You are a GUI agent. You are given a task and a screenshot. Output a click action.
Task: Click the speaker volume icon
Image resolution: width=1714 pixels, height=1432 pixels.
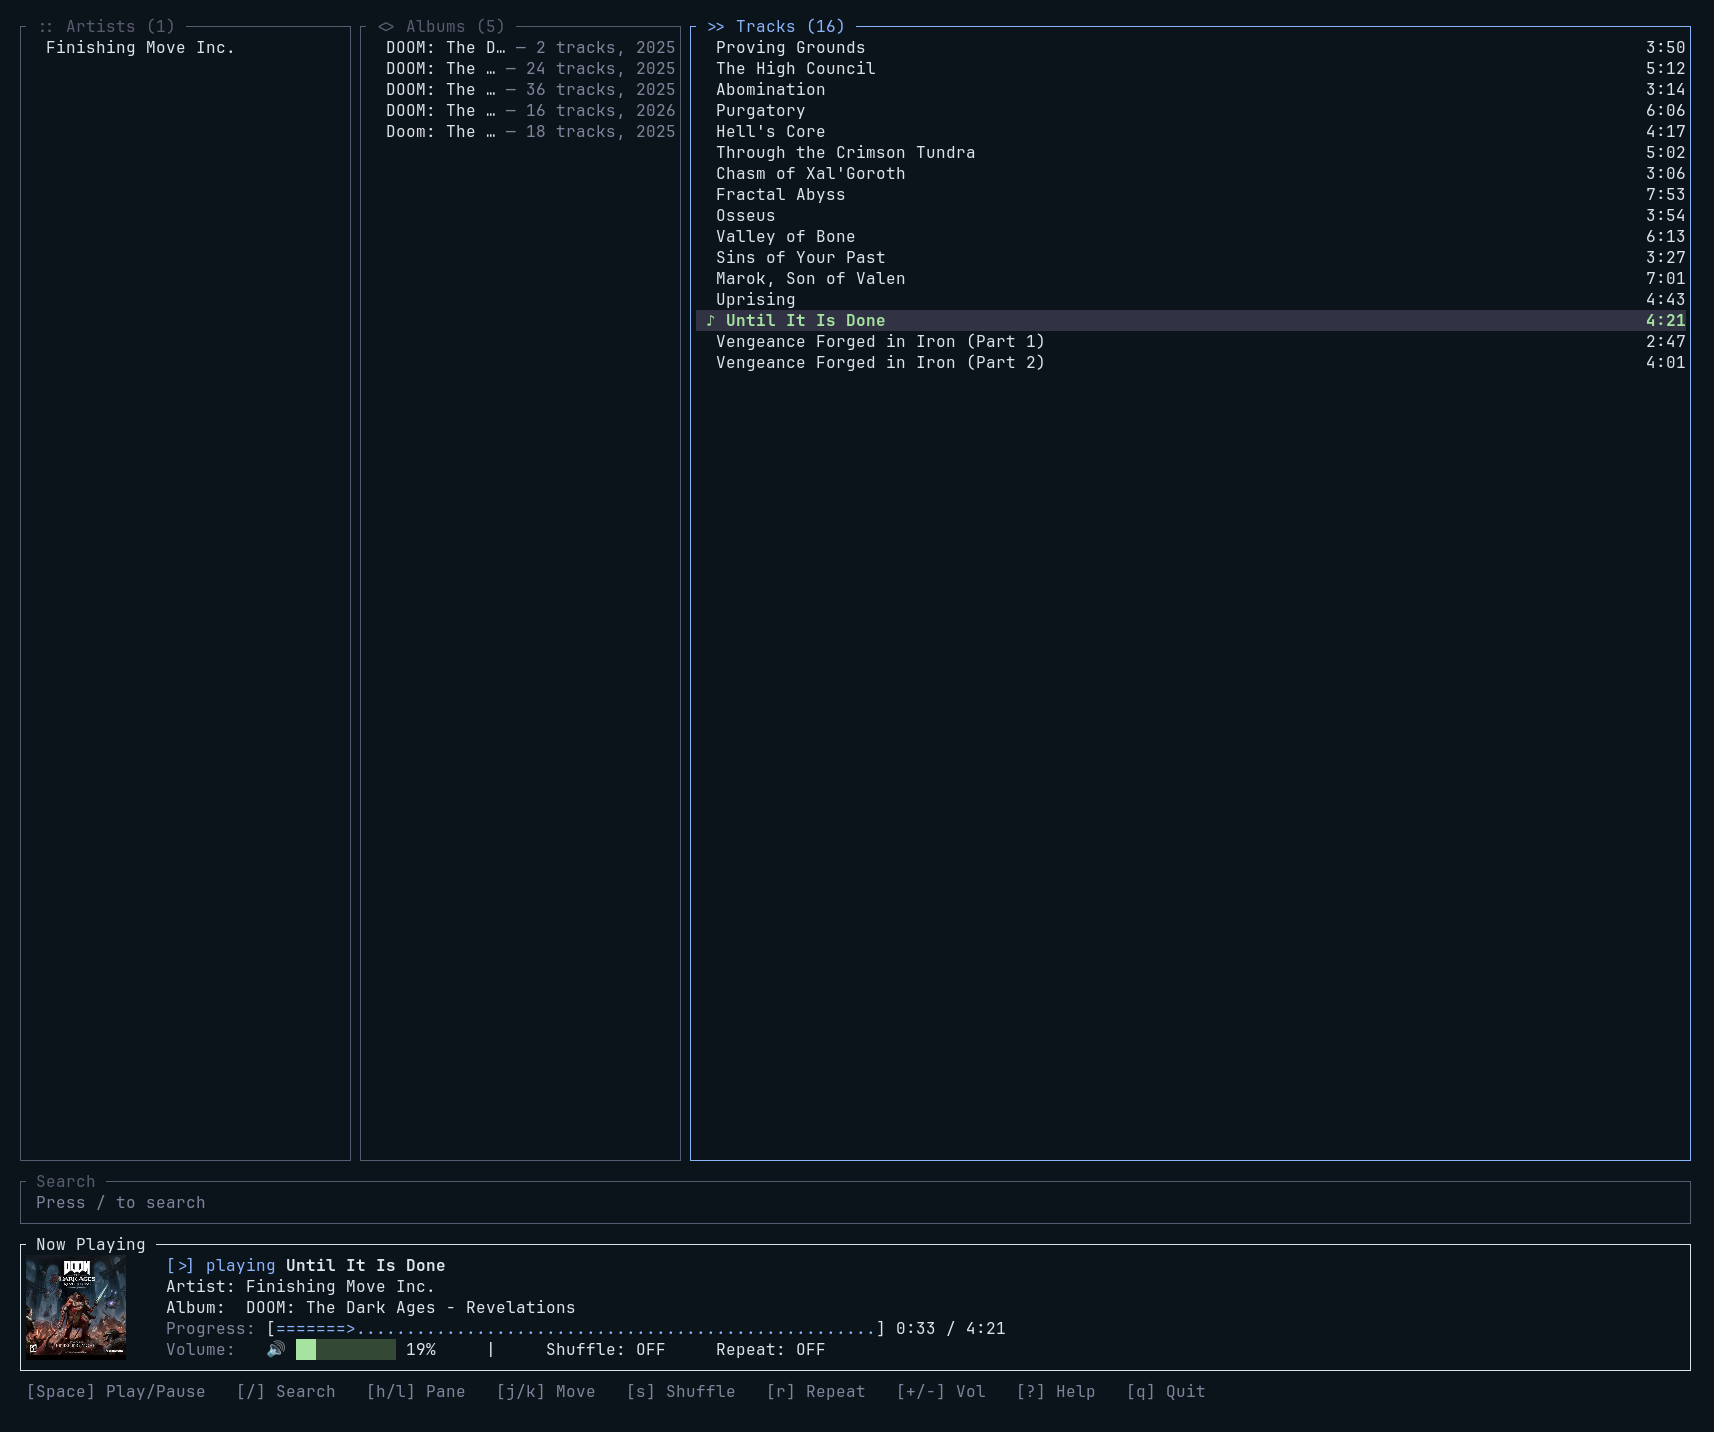[x=276, y=1350]
